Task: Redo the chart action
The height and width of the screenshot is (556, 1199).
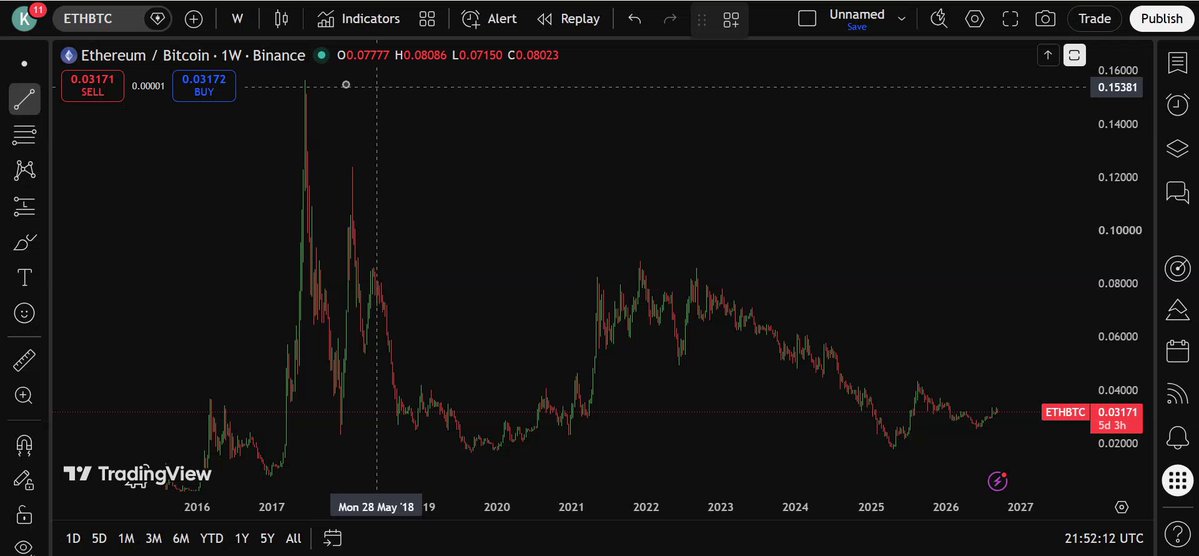Action: [670, 18]
